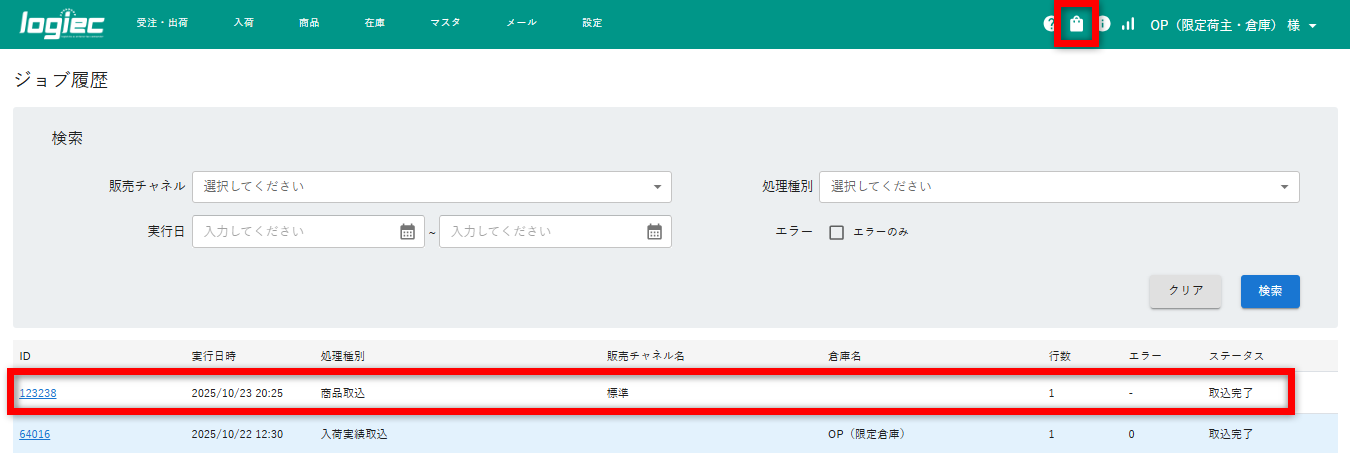Open calendar picker for start 実行日

point(407,231)
